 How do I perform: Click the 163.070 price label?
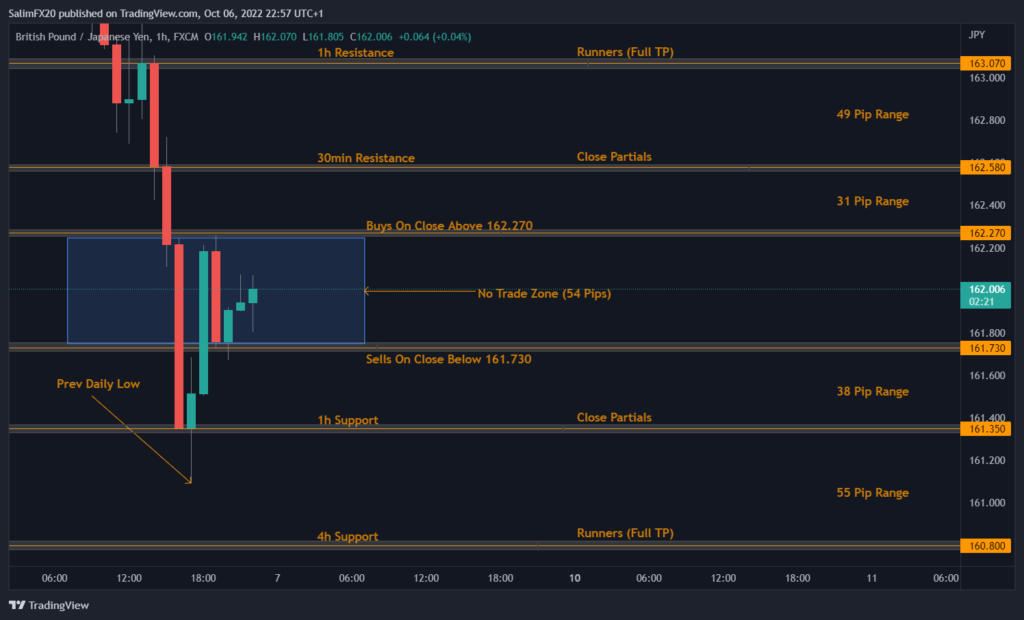tap(986, 63)
